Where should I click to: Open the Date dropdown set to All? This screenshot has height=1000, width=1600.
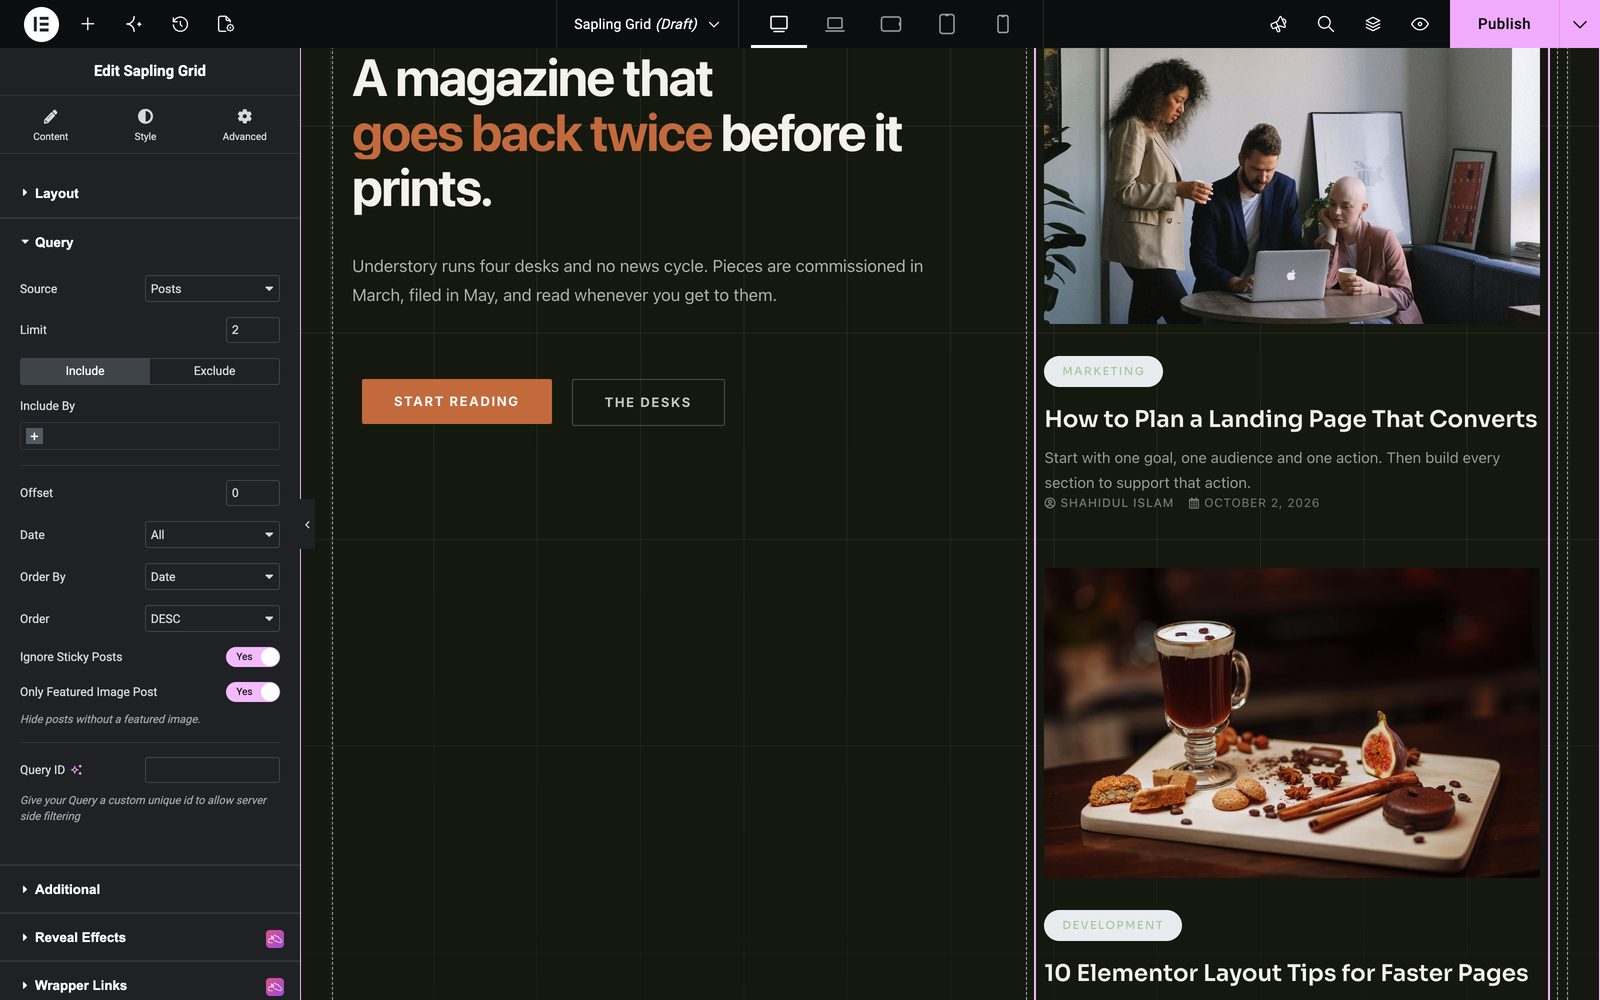(x=212, y=535)
